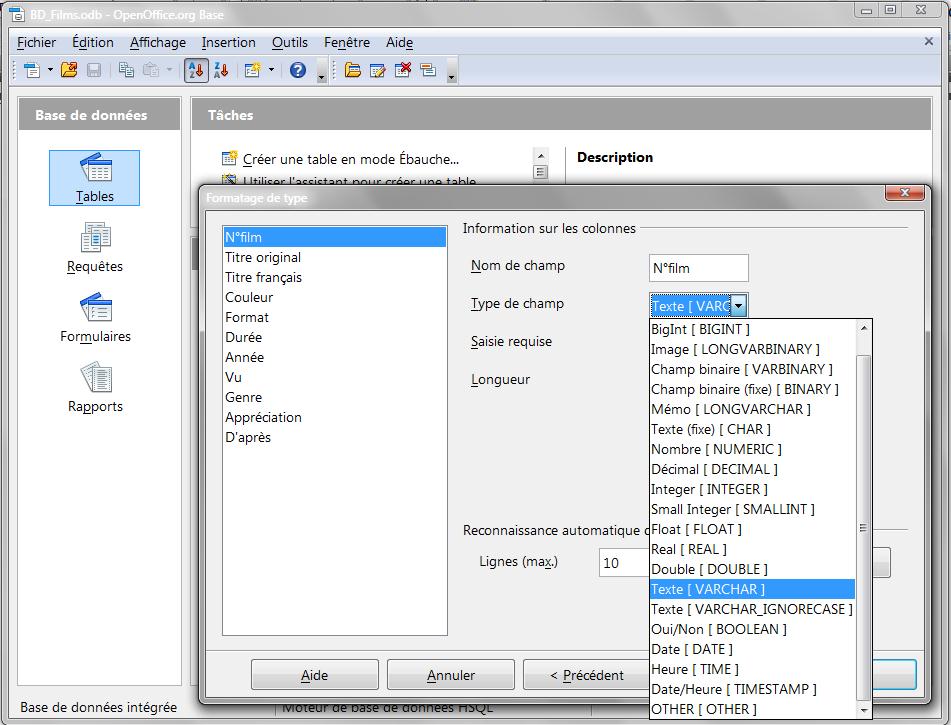Click type list scrollbar down arrow
Image resolution: width=951 pixels, height=725 pixels.
864,710
